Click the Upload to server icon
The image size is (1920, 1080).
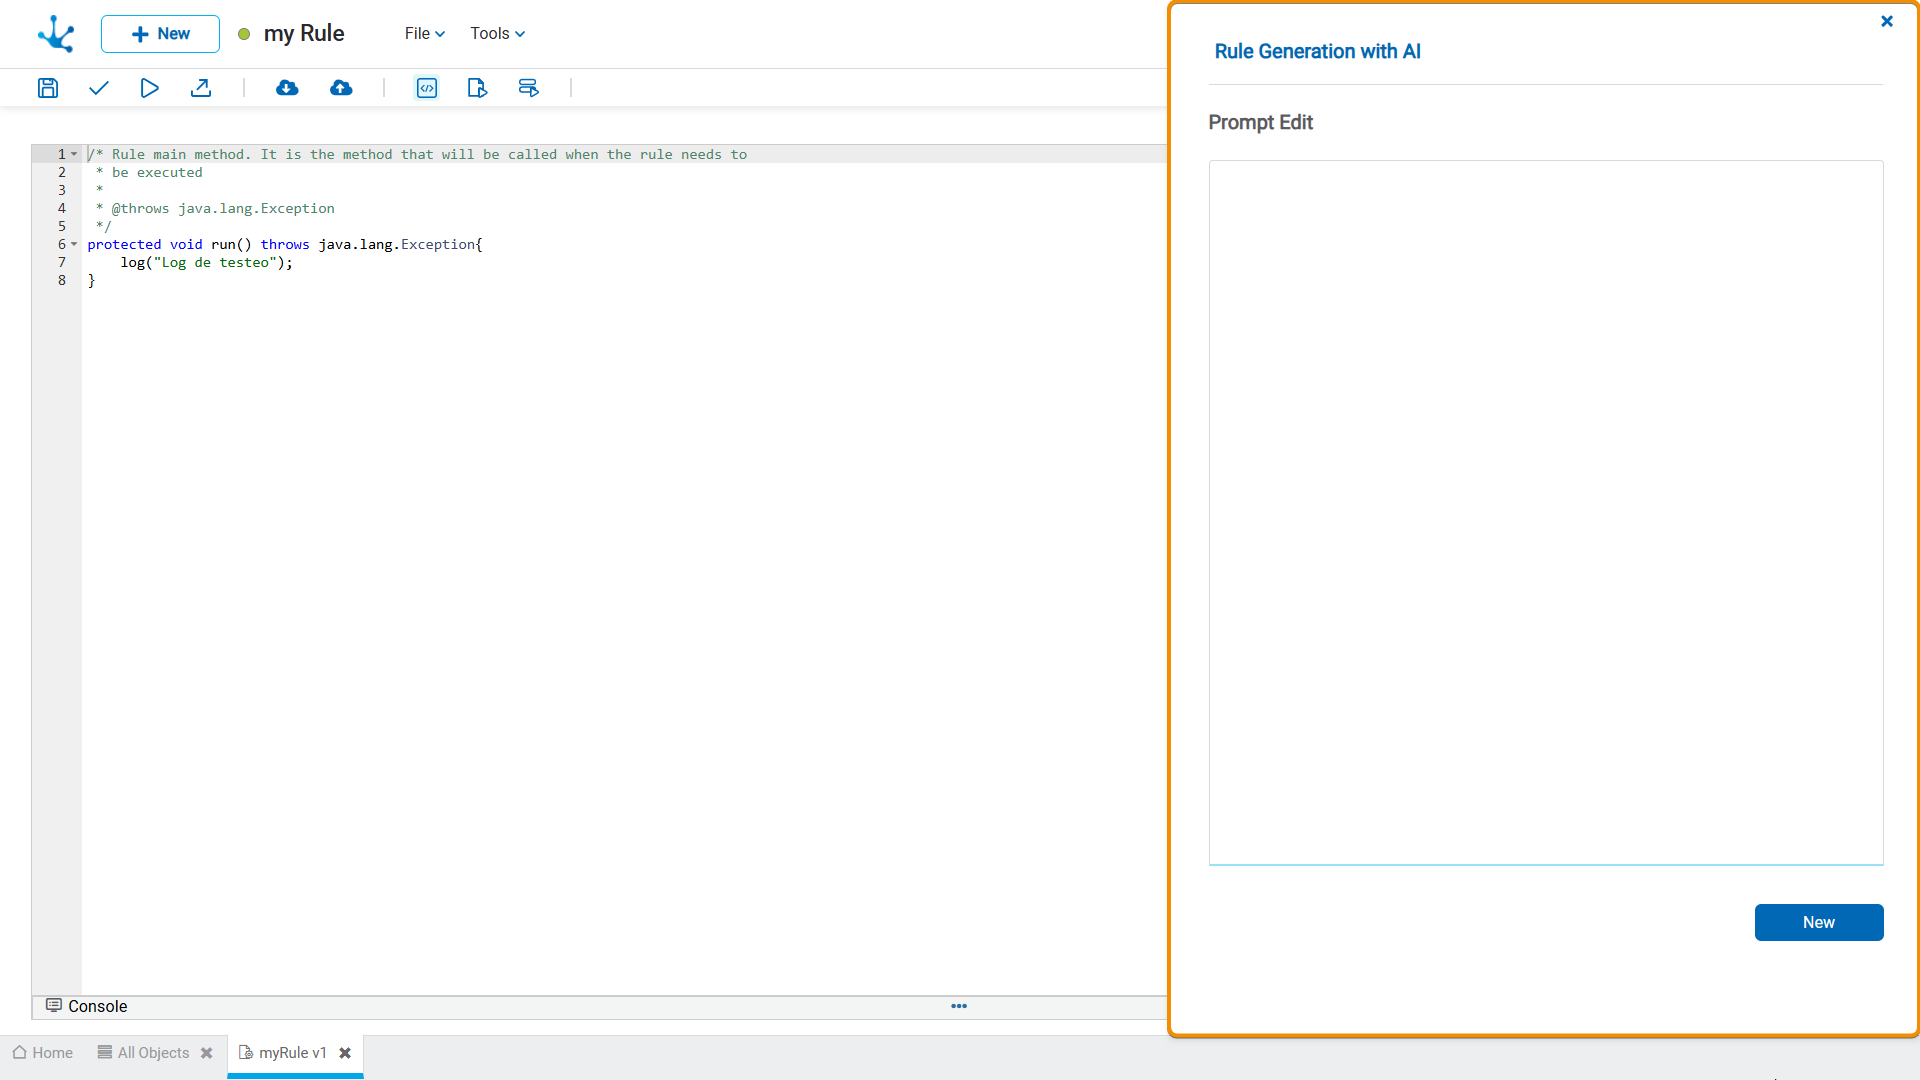click(342, 88)
